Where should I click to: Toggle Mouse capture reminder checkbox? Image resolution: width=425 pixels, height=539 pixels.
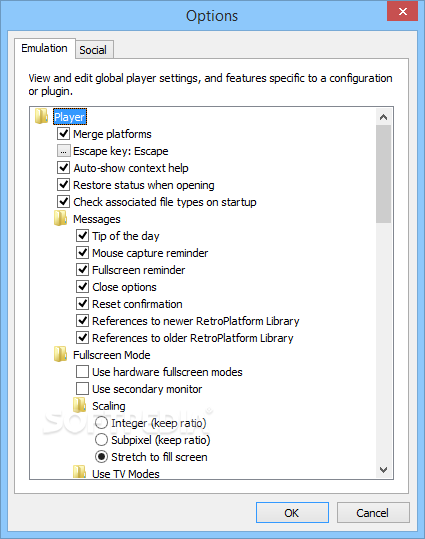[83, 253]
